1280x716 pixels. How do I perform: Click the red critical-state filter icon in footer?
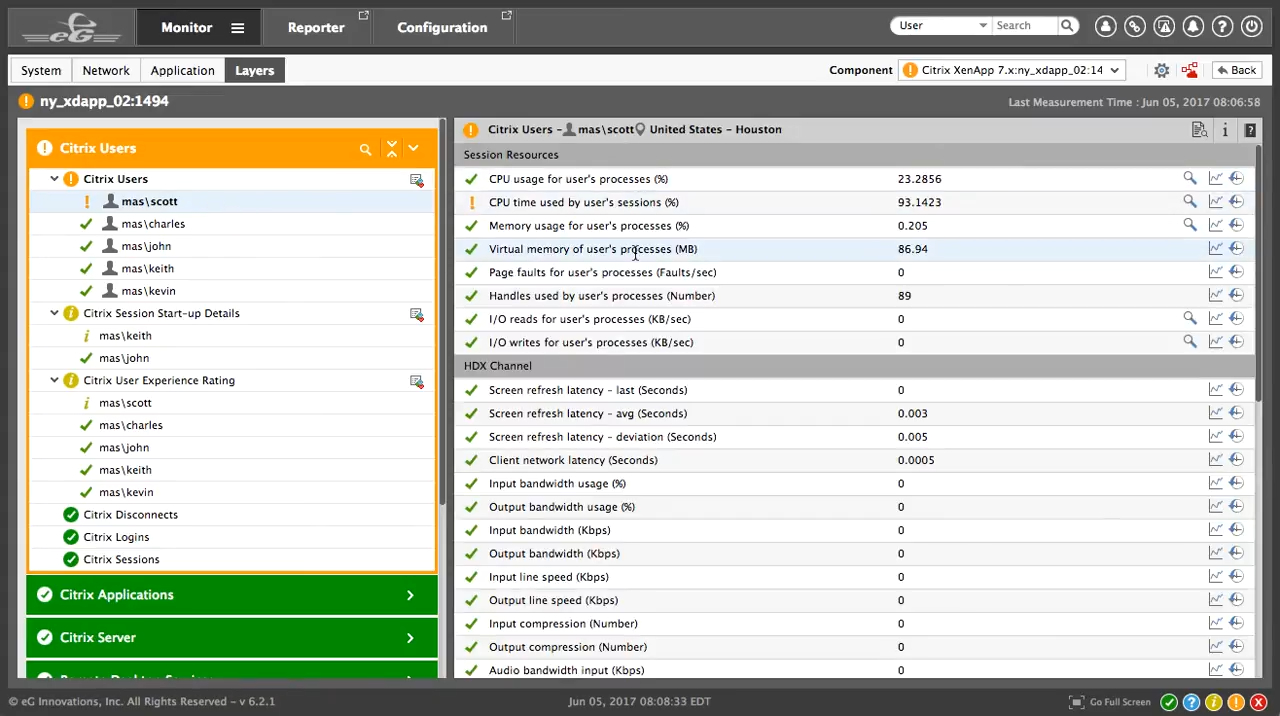point(1258,702)
